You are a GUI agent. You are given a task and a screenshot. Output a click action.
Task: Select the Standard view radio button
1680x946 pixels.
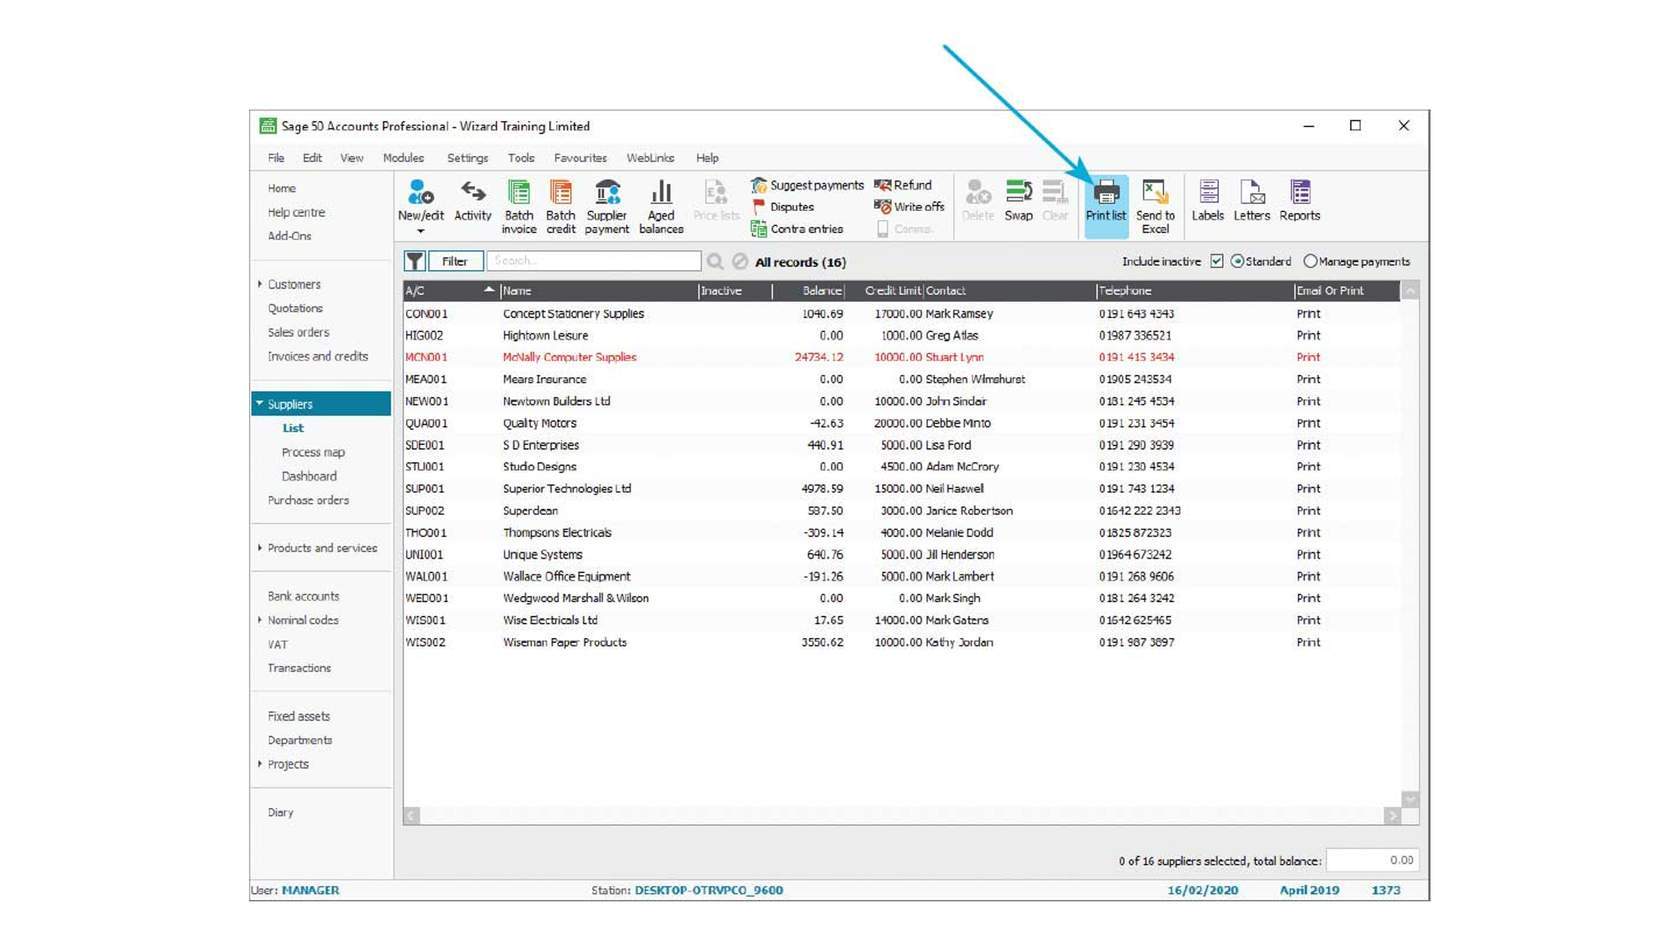coord(1238,261)
